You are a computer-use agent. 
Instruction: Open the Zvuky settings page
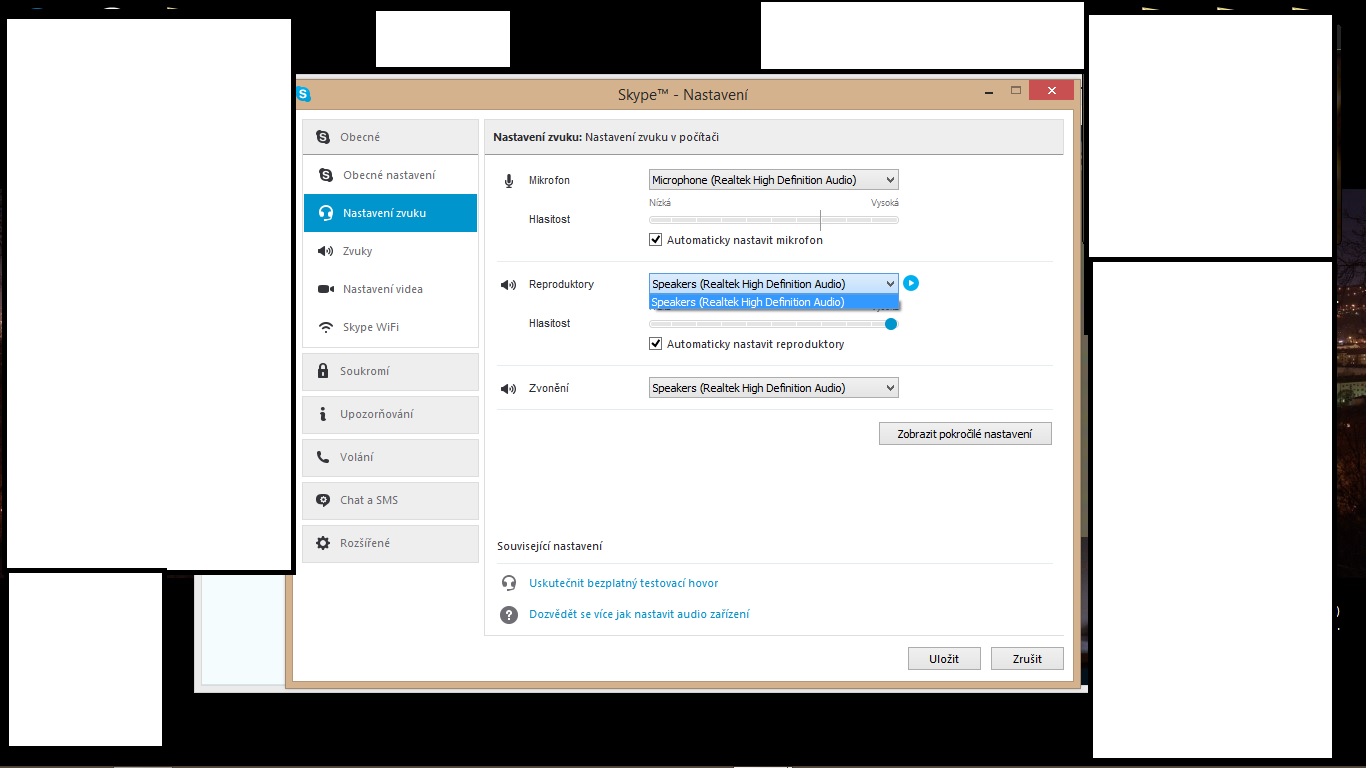[391, 251]
